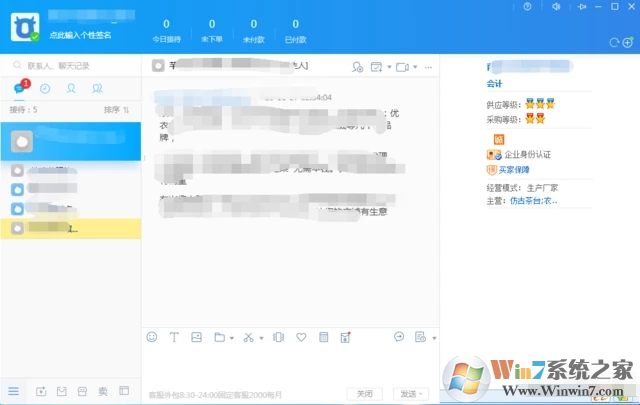Select the yellow highlighted conversation
640x405 pixels.
pos(71,228)
